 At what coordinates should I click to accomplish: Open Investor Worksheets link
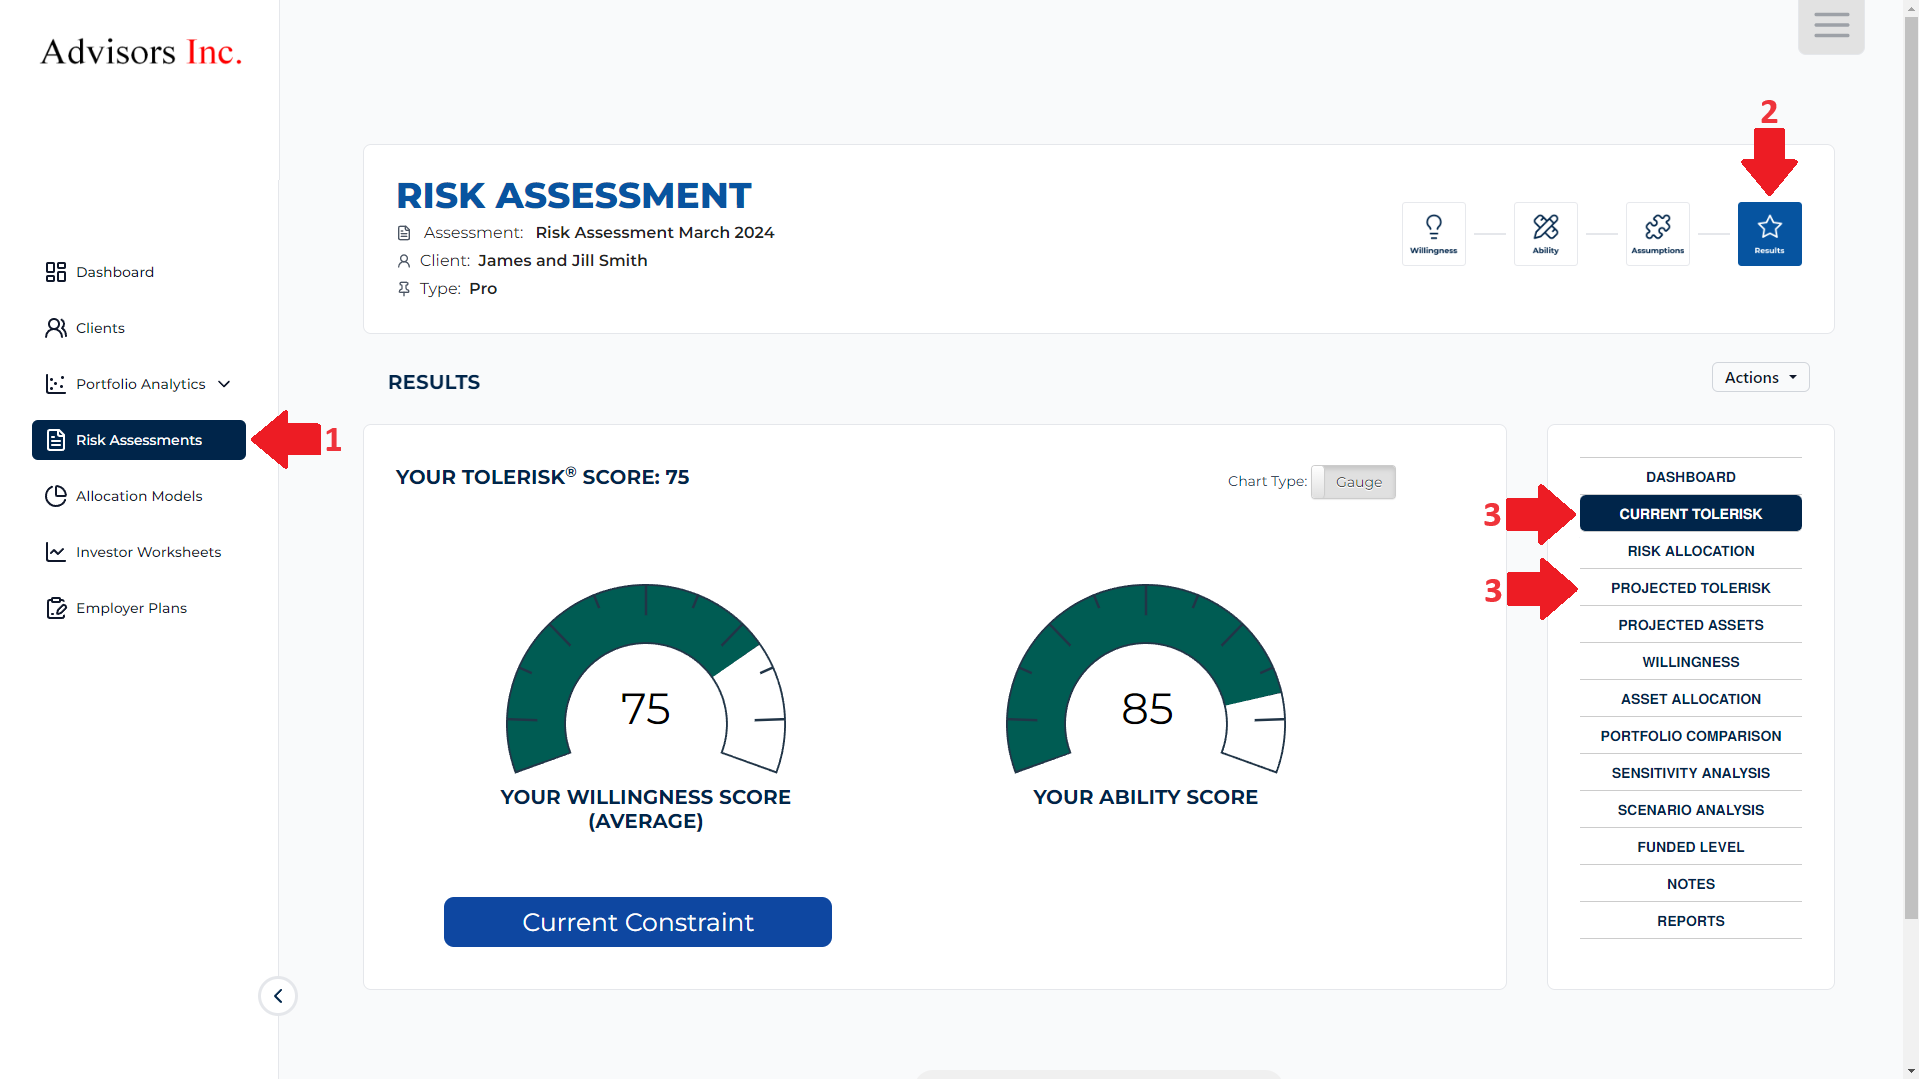[148, 552]
